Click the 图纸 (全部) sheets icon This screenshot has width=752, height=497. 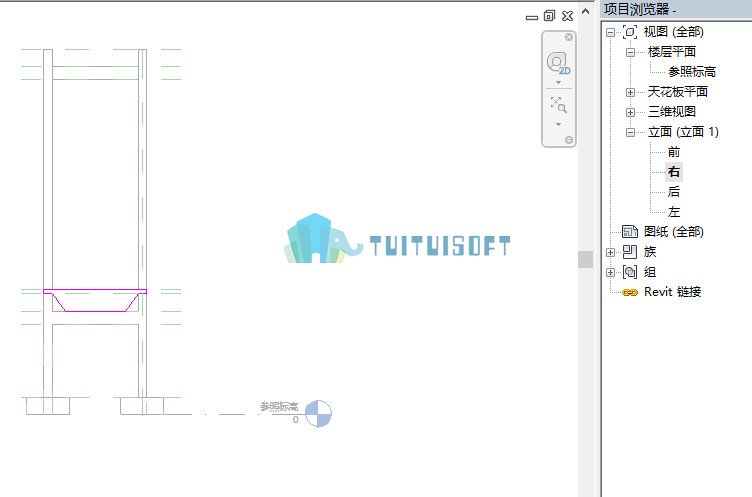[630, 231]
